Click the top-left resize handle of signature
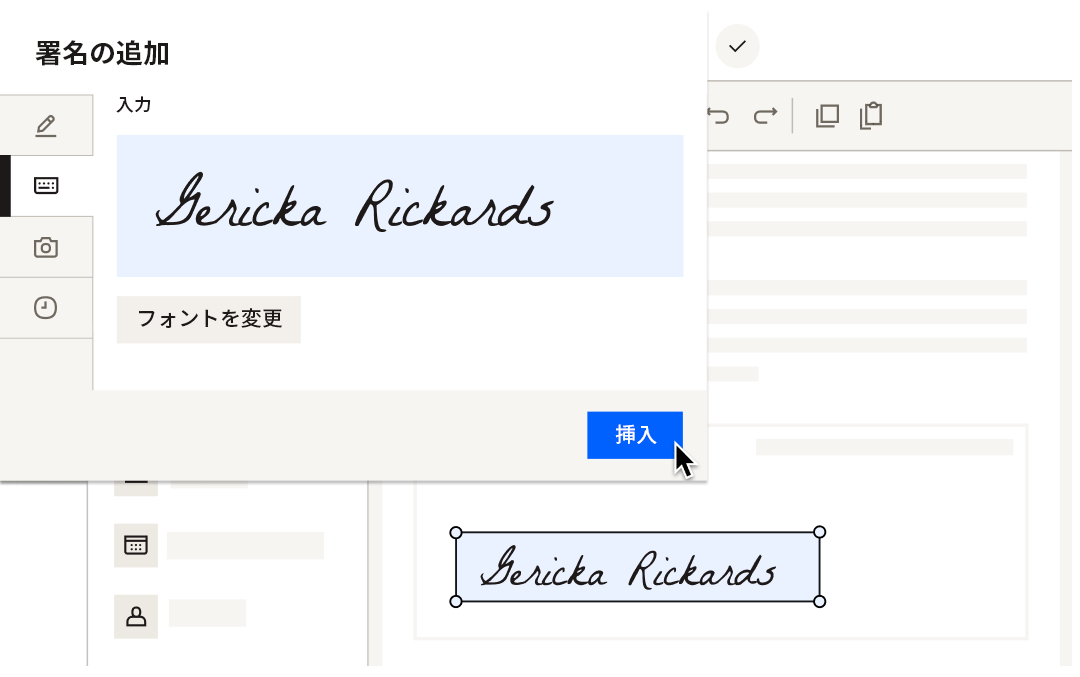 point(456,532)
